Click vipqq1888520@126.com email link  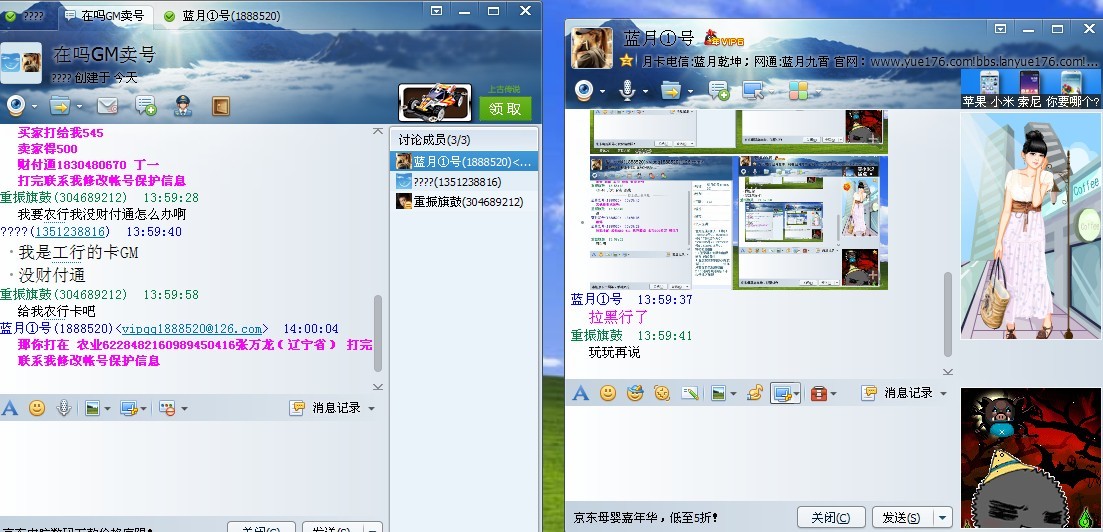click(191, 329)
